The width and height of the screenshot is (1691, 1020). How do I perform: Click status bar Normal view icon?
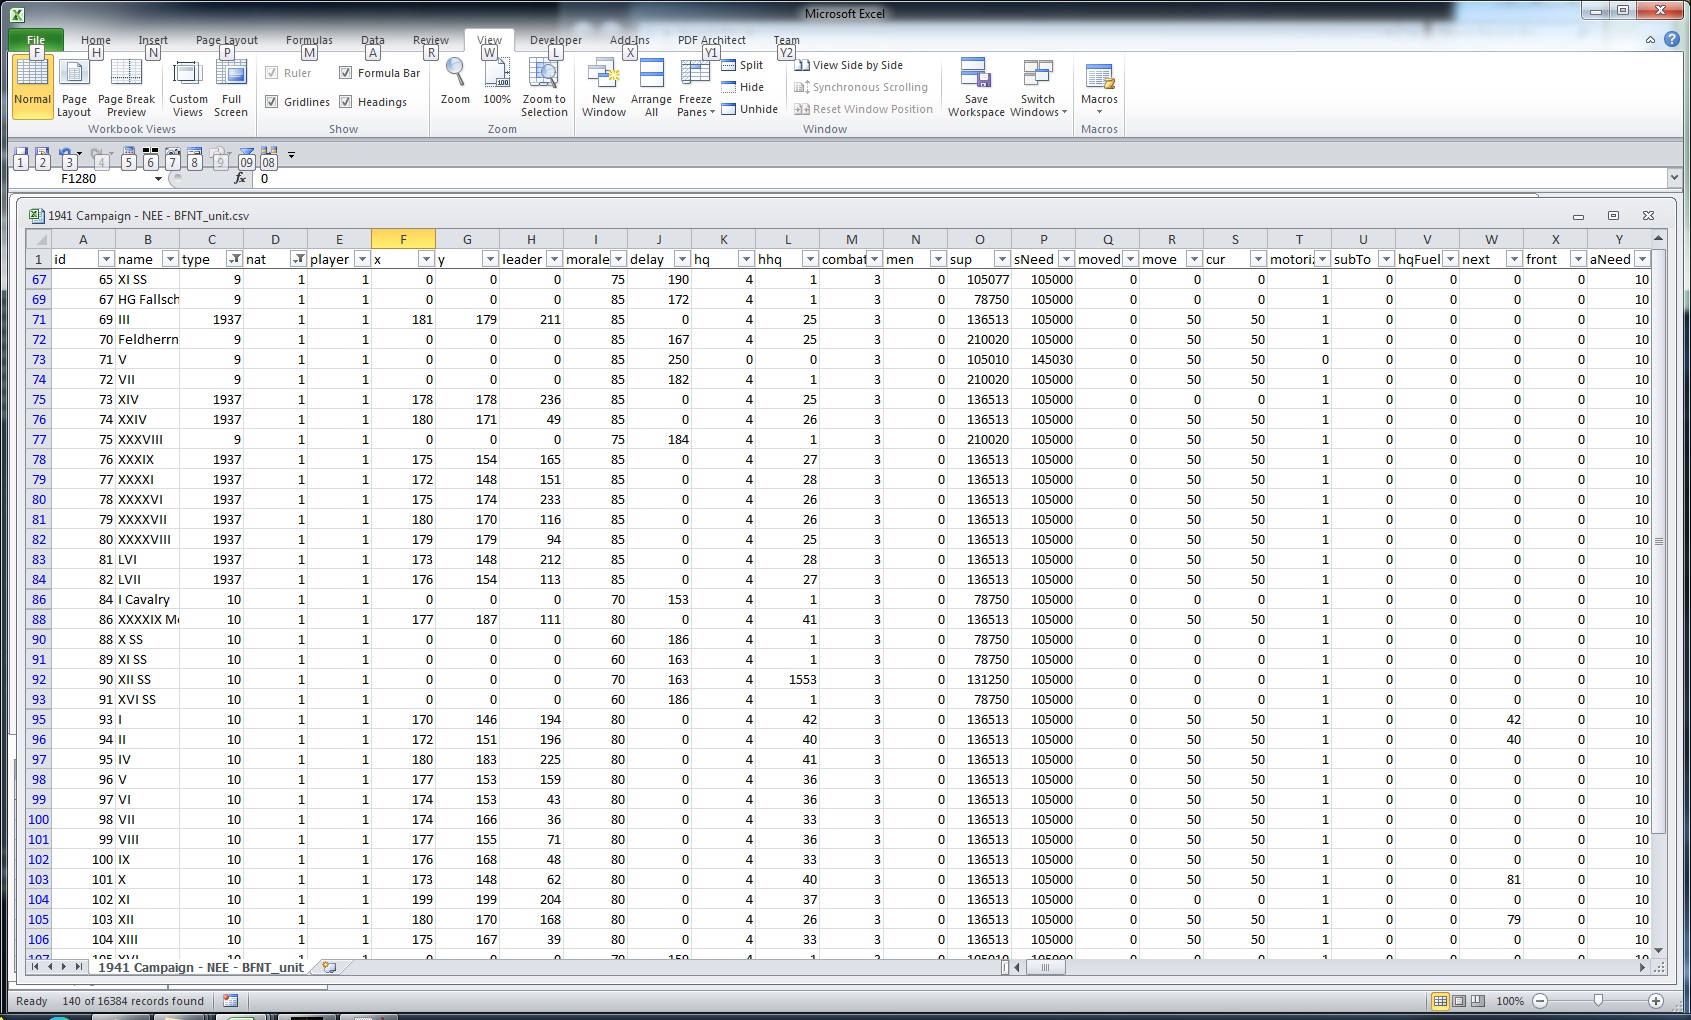[1440, 1001]
